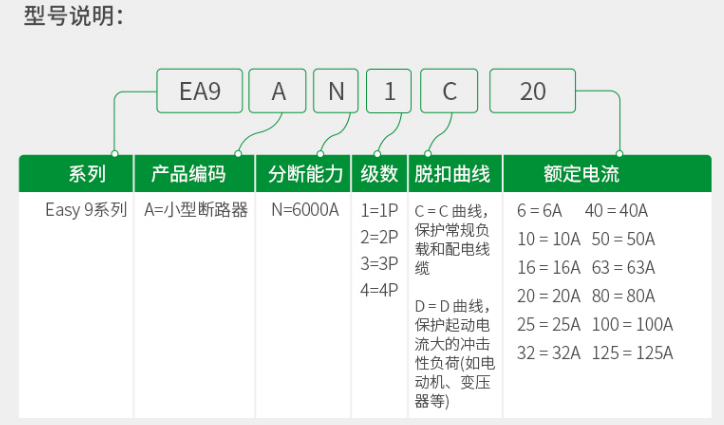Click the C trip curve box
This screenshot has height=425, width=724.
coord(449,91)
